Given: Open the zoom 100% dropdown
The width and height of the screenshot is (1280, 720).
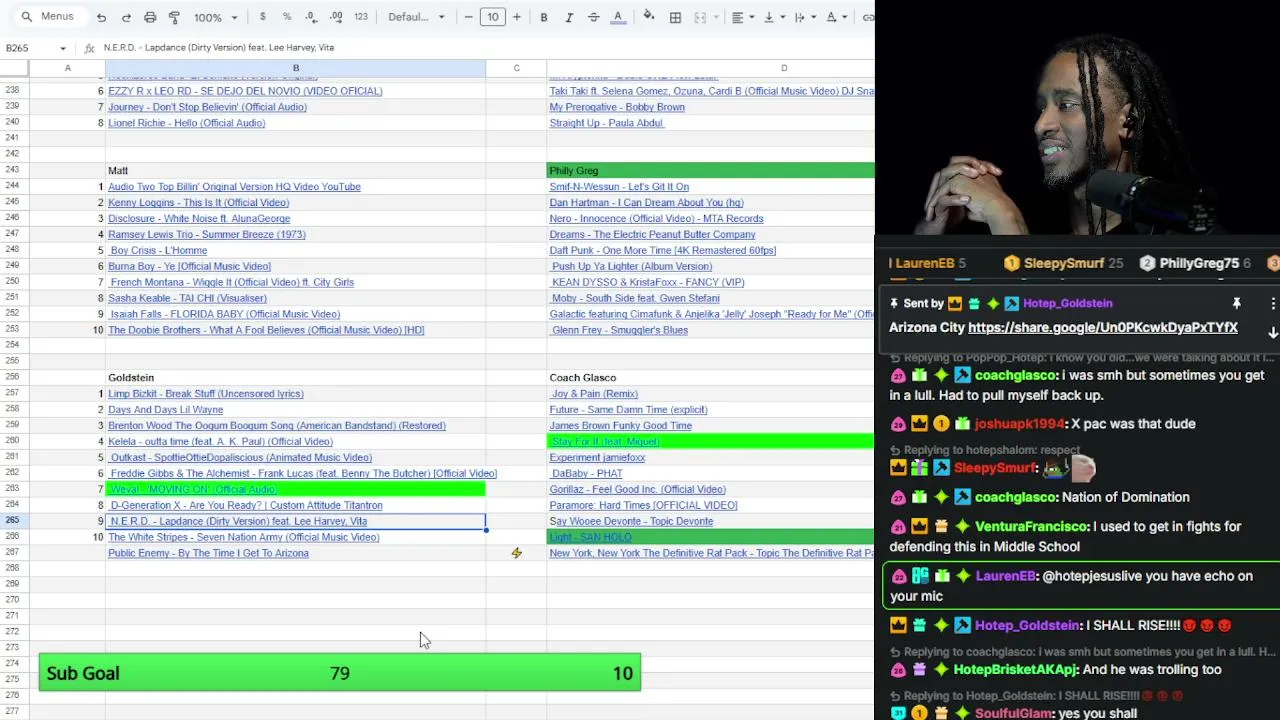Looking at the screenshot, I should coord(216,17).
